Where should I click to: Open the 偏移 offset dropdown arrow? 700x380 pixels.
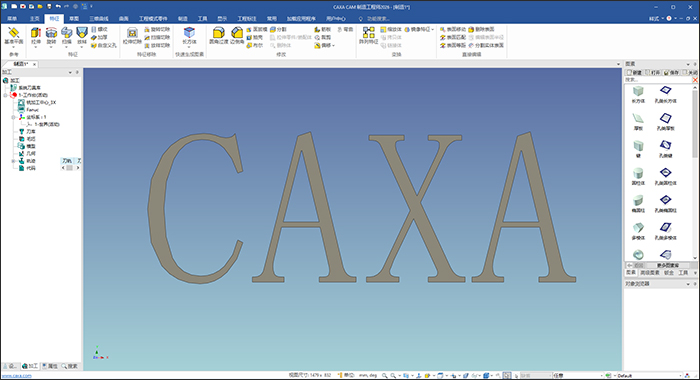(x=333, y=46)
